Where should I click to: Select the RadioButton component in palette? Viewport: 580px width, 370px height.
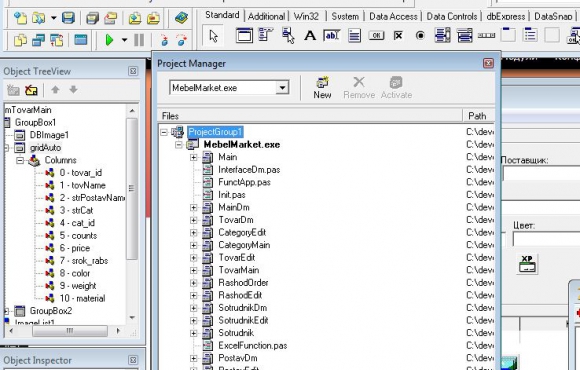[x=420, y=36]
